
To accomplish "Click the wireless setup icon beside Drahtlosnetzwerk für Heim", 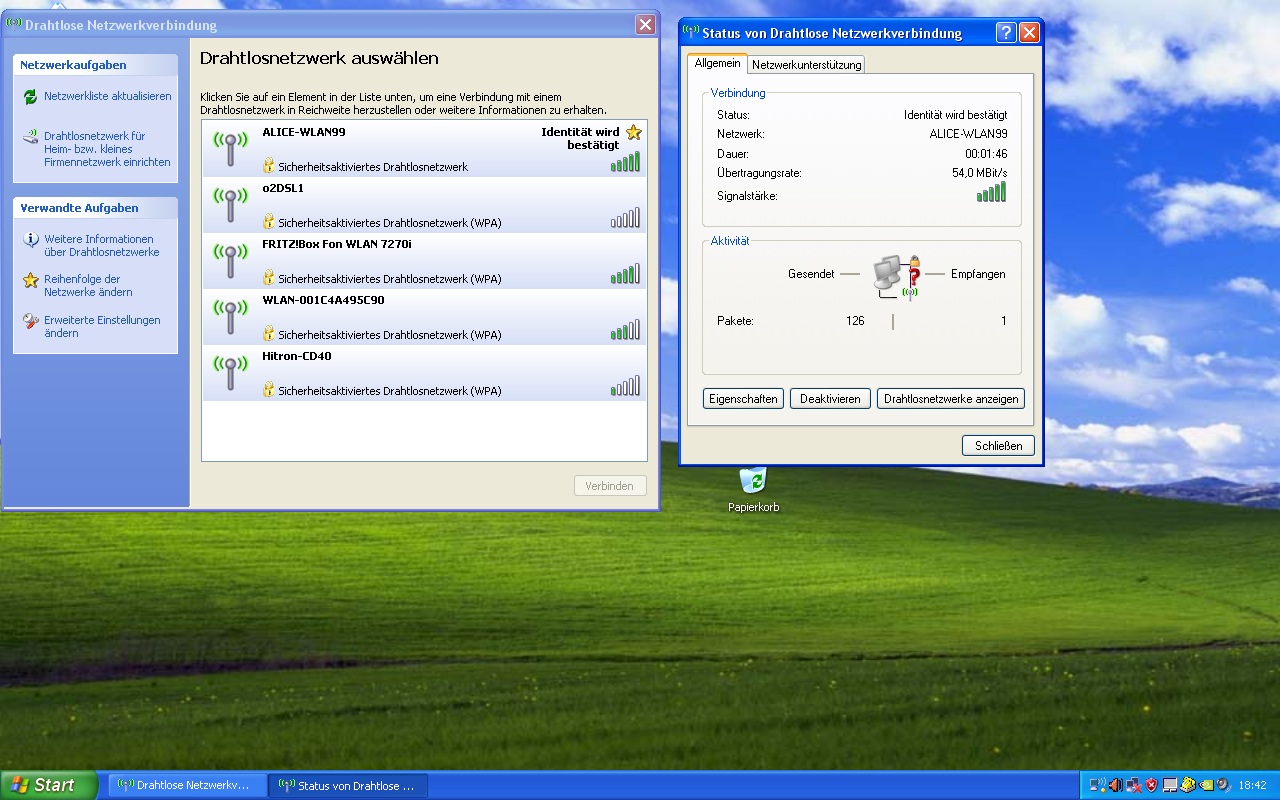I will point(30,136).
